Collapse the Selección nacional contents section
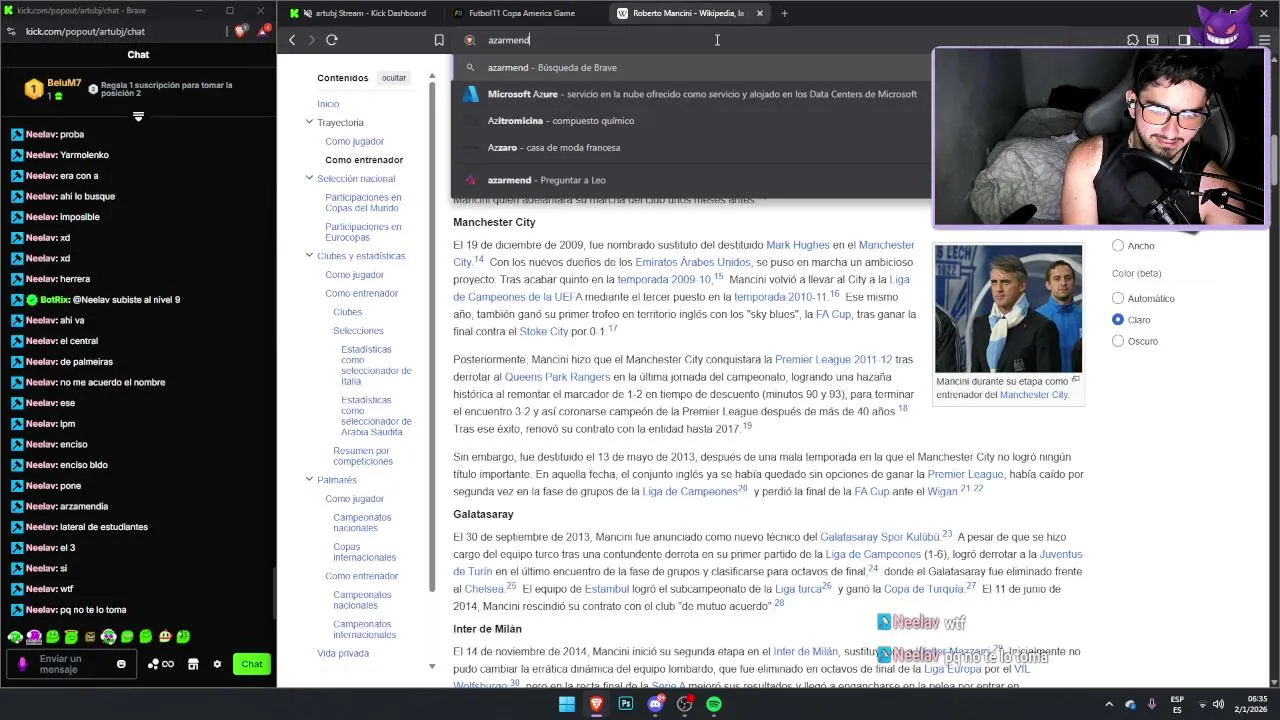This screenshot has height=720, width=1280. point(309,178)
